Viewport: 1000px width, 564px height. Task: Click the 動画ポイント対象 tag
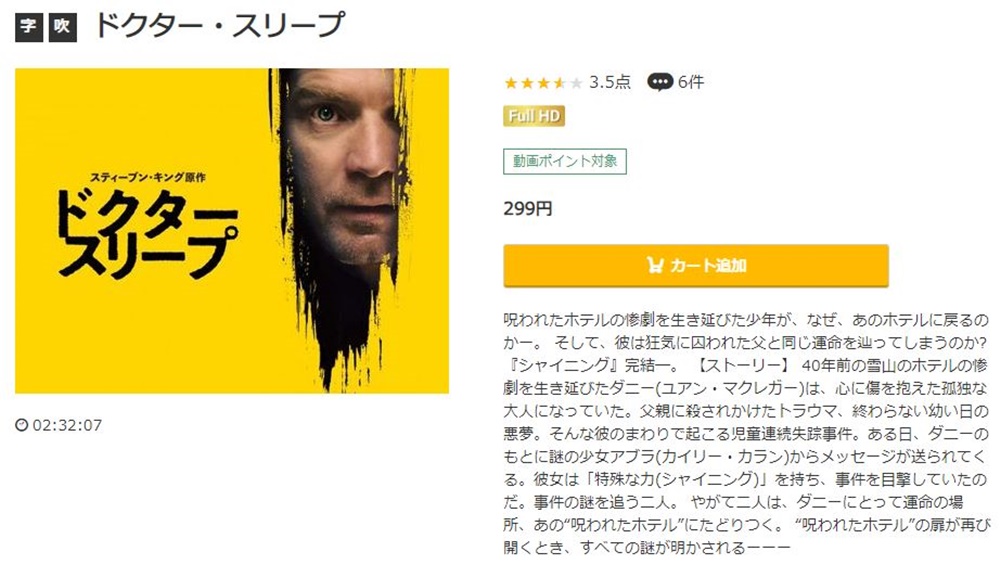(x=565, y=161)
